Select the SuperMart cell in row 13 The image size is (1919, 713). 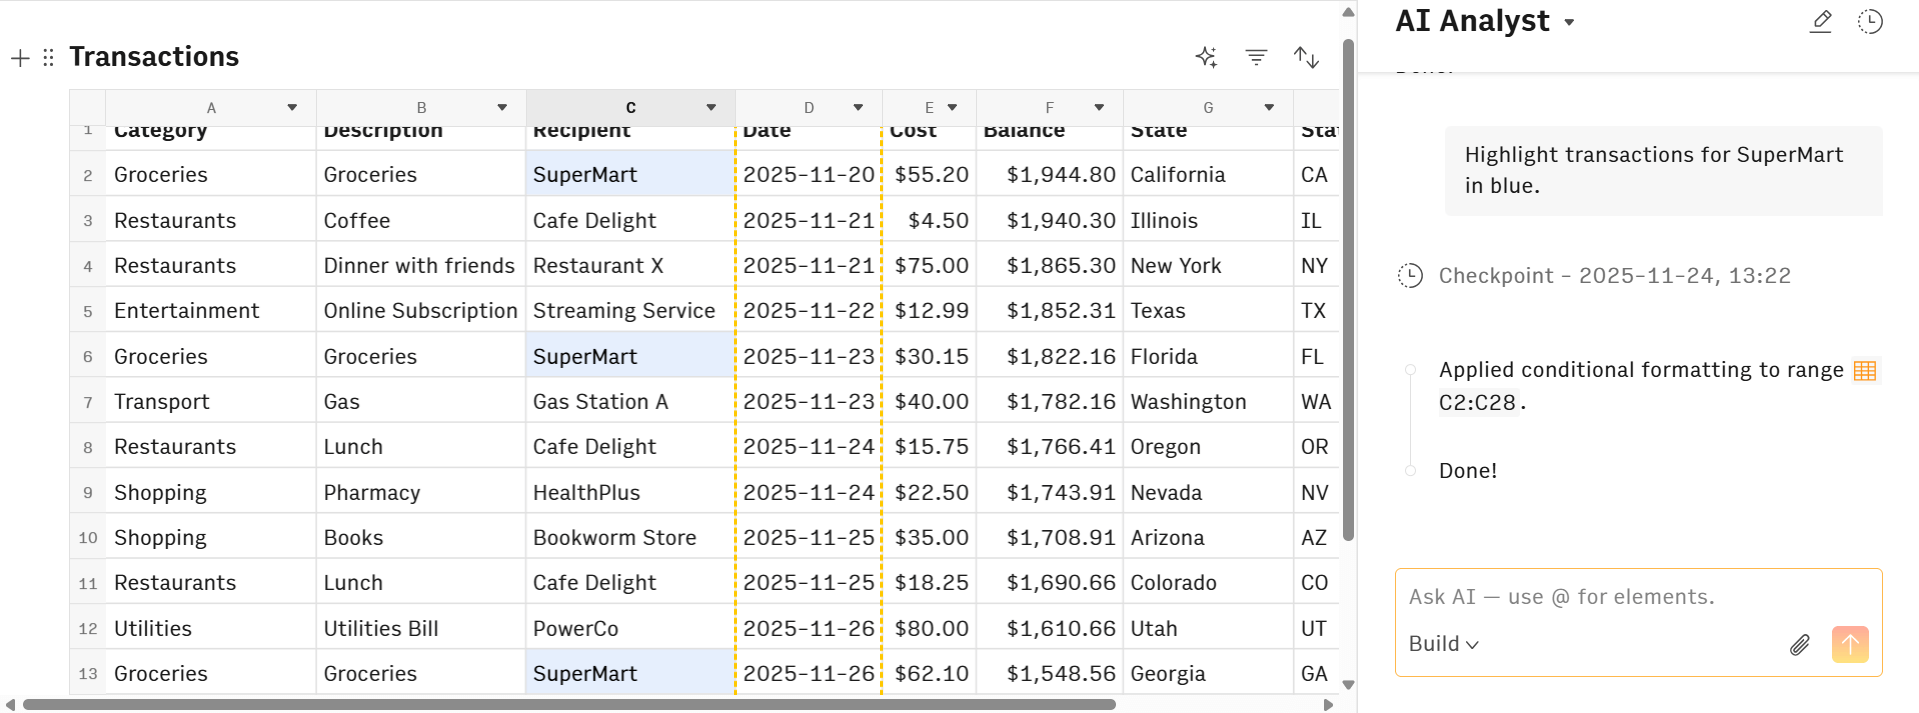(x=630, y=673)
